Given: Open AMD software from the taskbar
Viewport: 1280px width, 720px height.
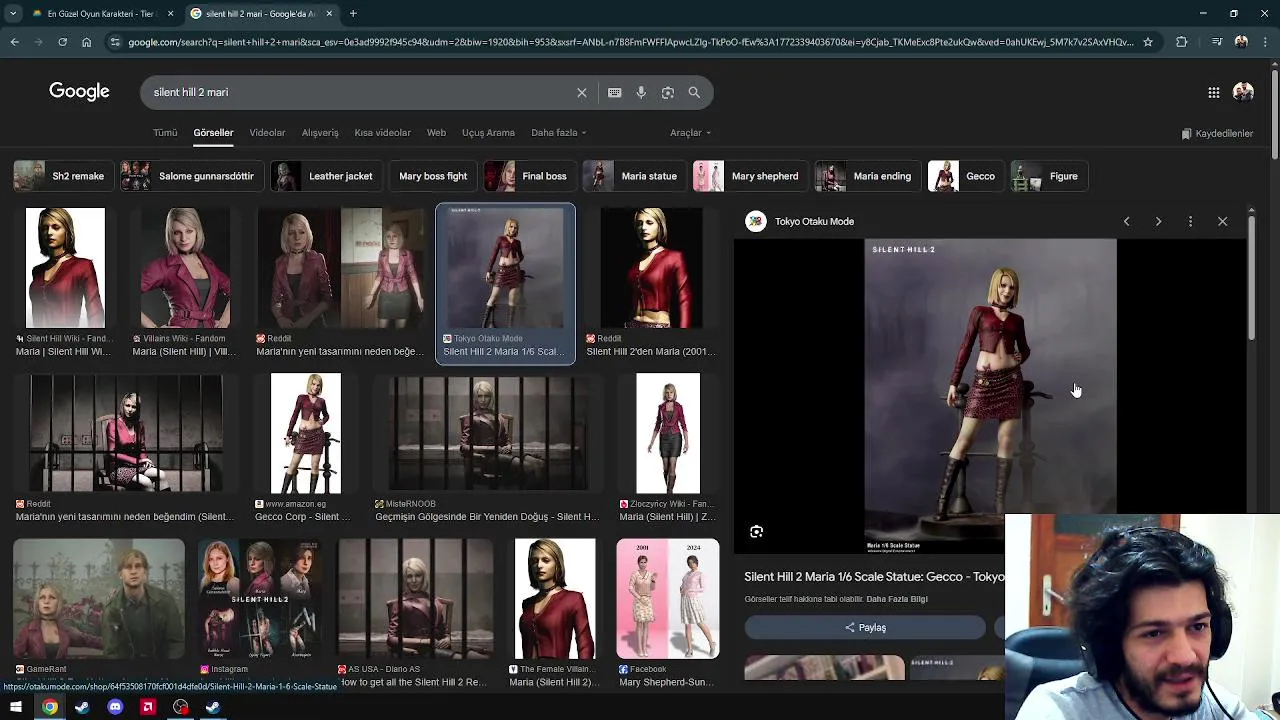Looking at the screenshot, I should 148,707.
